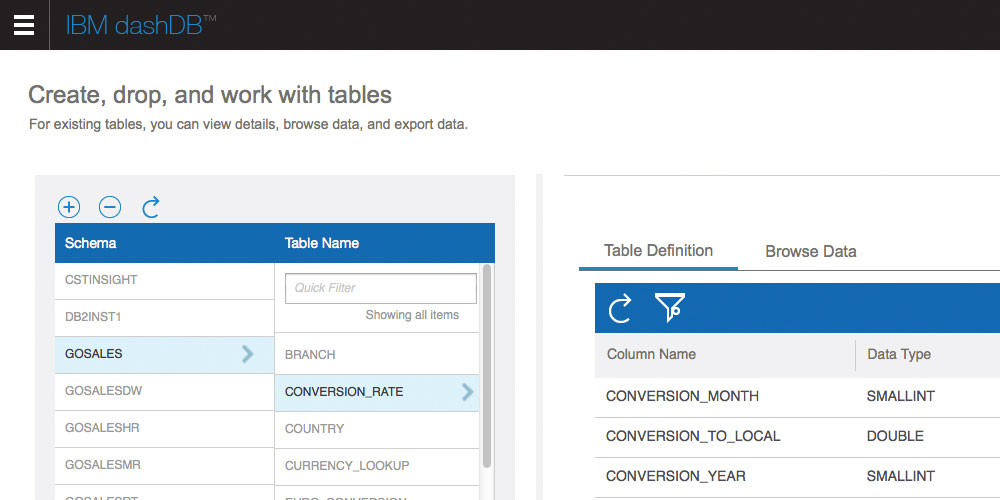The width and height of the screenshot is (1000, 500).
Task: Click the 'Showing all items' label
Action: point(412,315)
